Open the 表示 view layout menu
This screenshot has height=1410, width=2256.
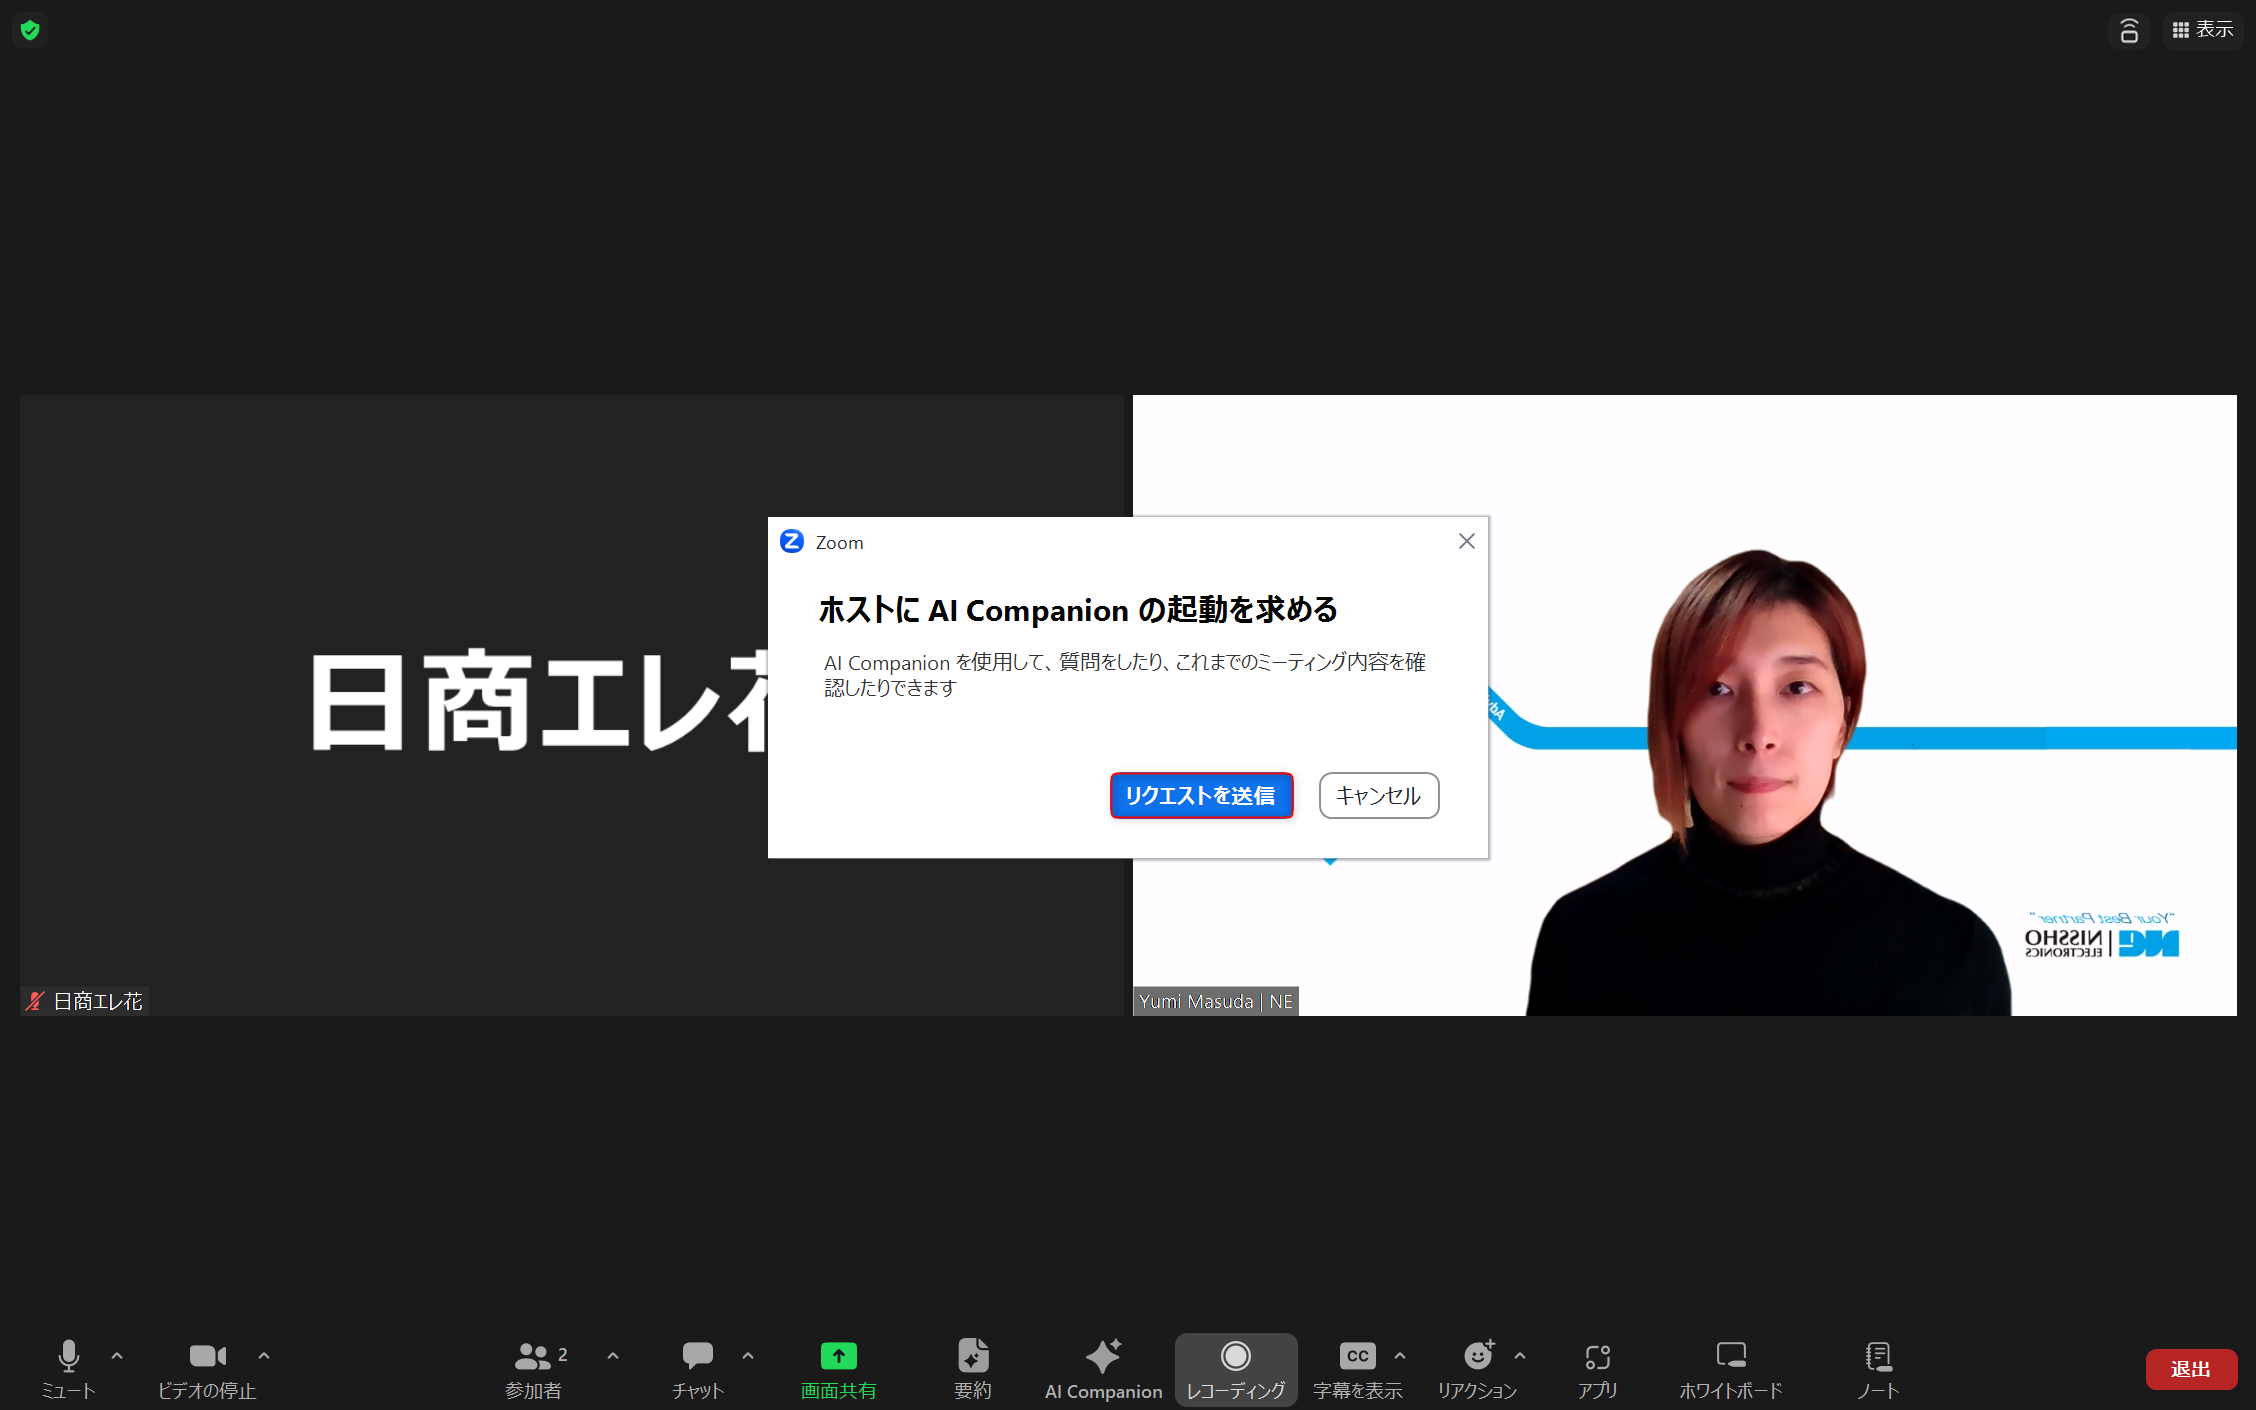coord(2203,30)
